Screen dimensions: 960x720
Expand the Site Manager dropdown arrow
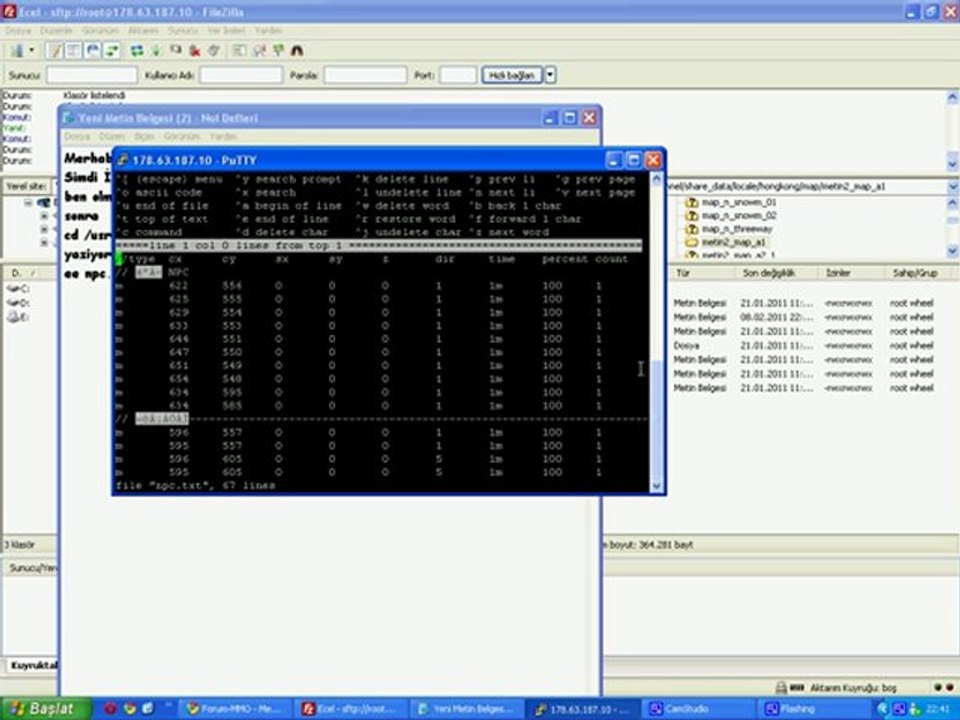click(31, 51)
